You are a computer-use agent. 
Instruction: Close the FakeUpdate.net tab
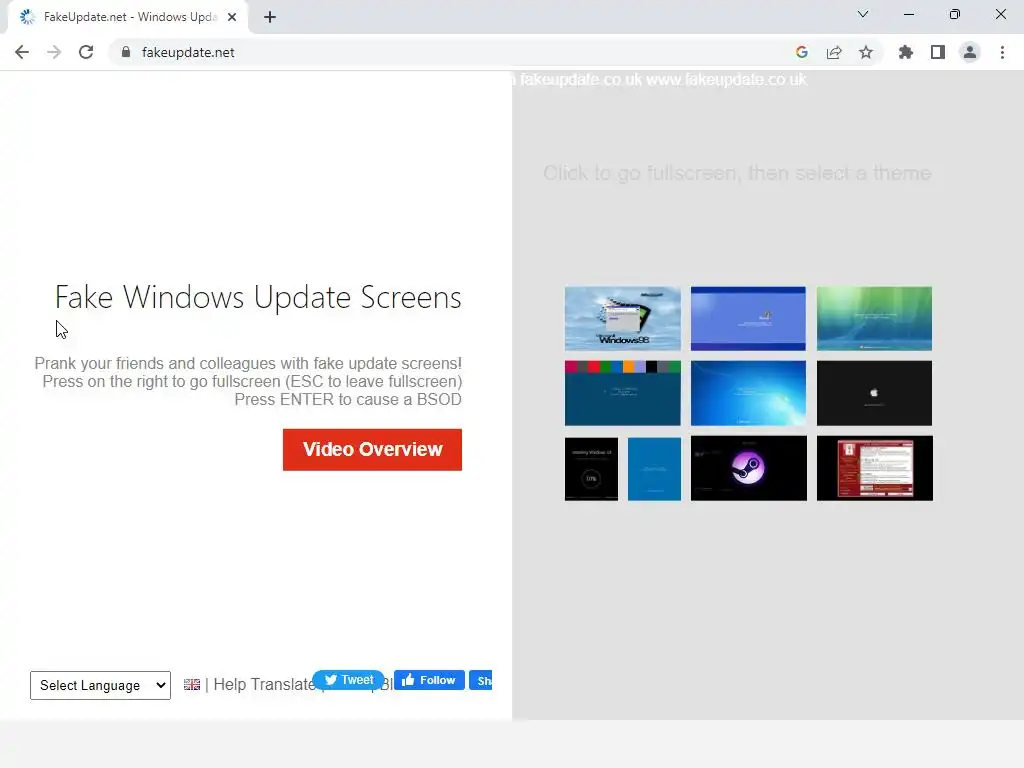232,17
